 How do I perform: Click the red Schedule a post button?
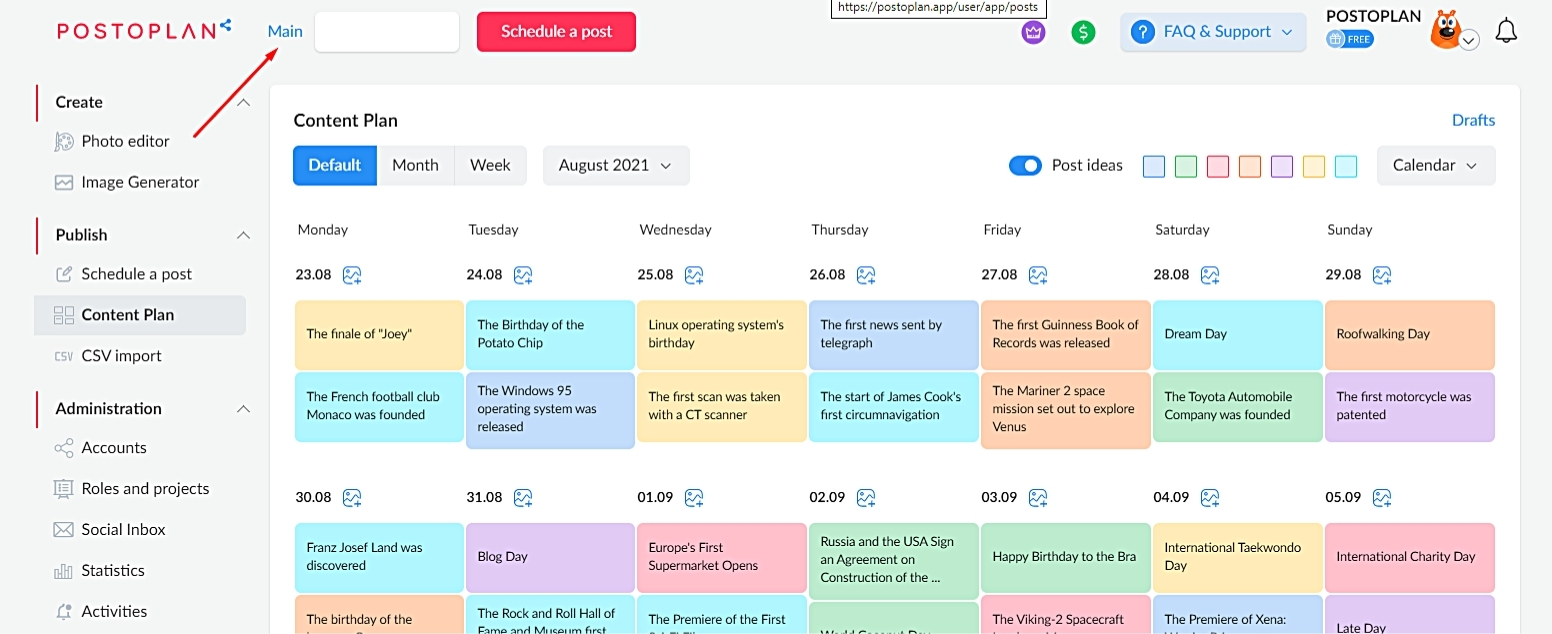click(556, 32)
